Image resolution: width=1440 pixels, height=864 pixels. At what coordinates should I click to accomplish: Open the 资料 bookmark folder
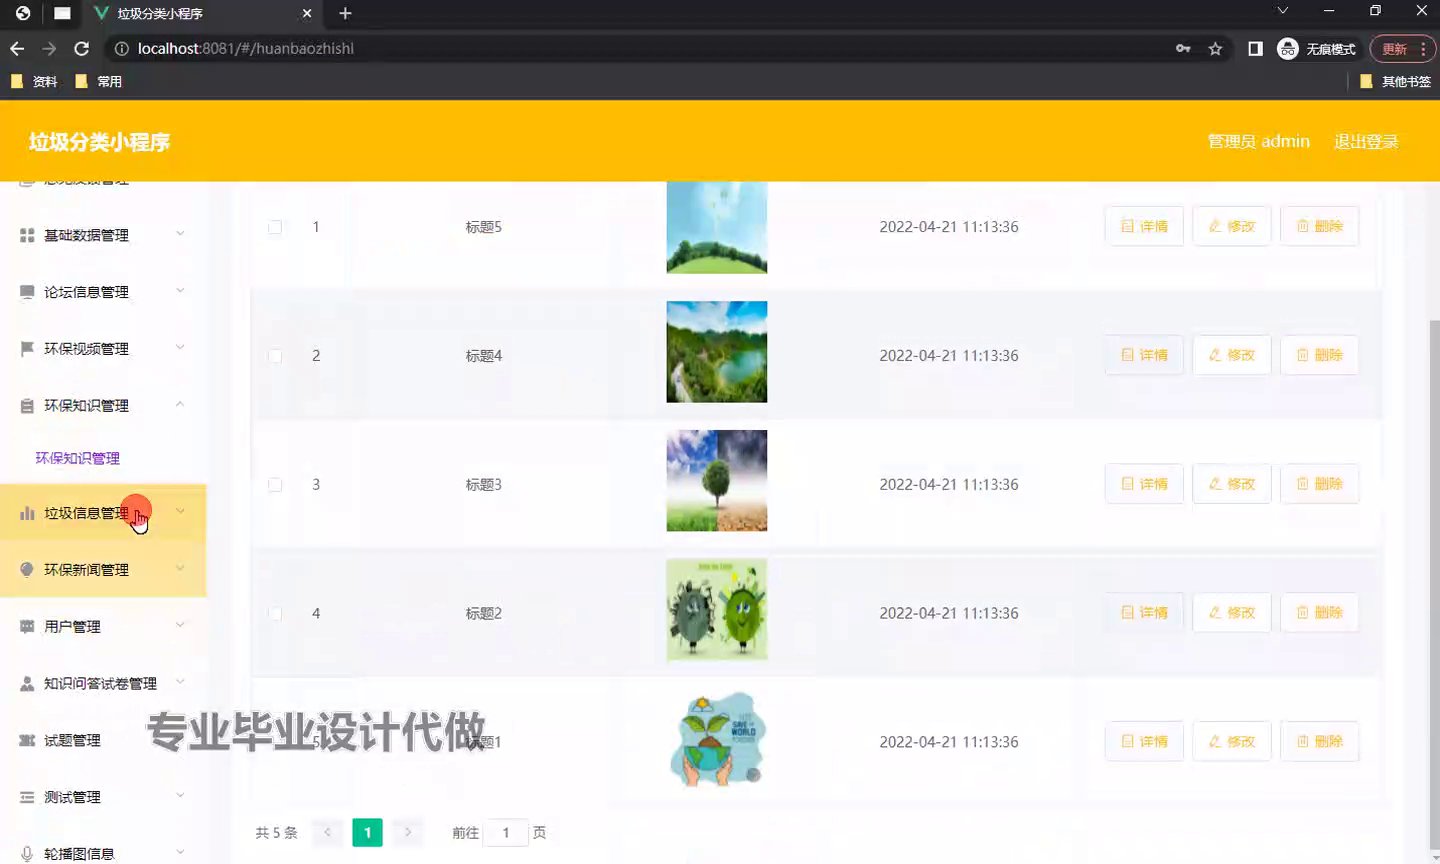coord(34,82)
